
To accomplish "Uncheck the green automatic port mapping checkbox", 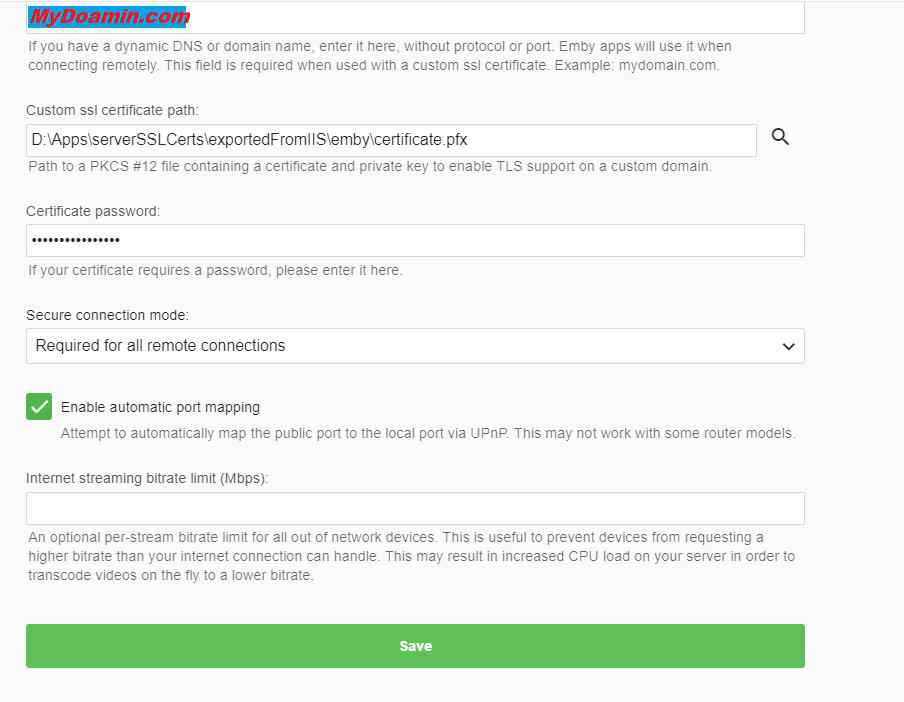I will 39,407.
